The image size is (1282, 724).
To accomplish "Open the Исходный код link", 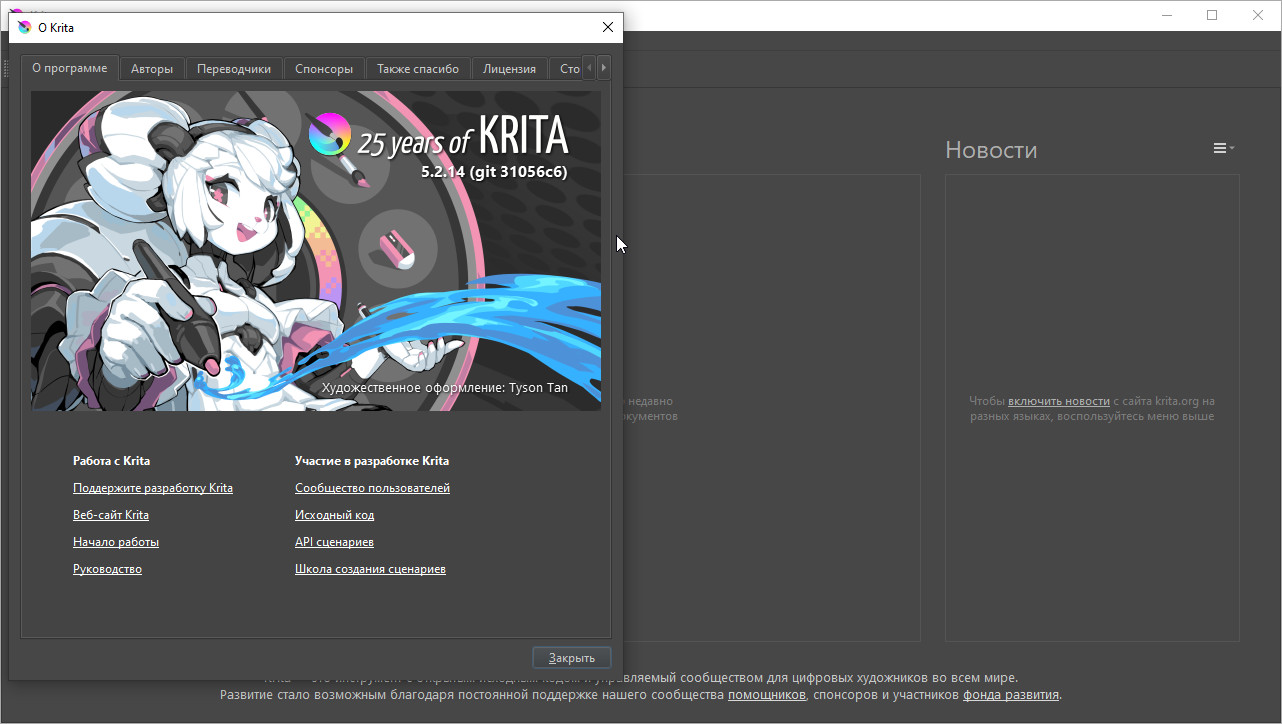I will [334, 515].
